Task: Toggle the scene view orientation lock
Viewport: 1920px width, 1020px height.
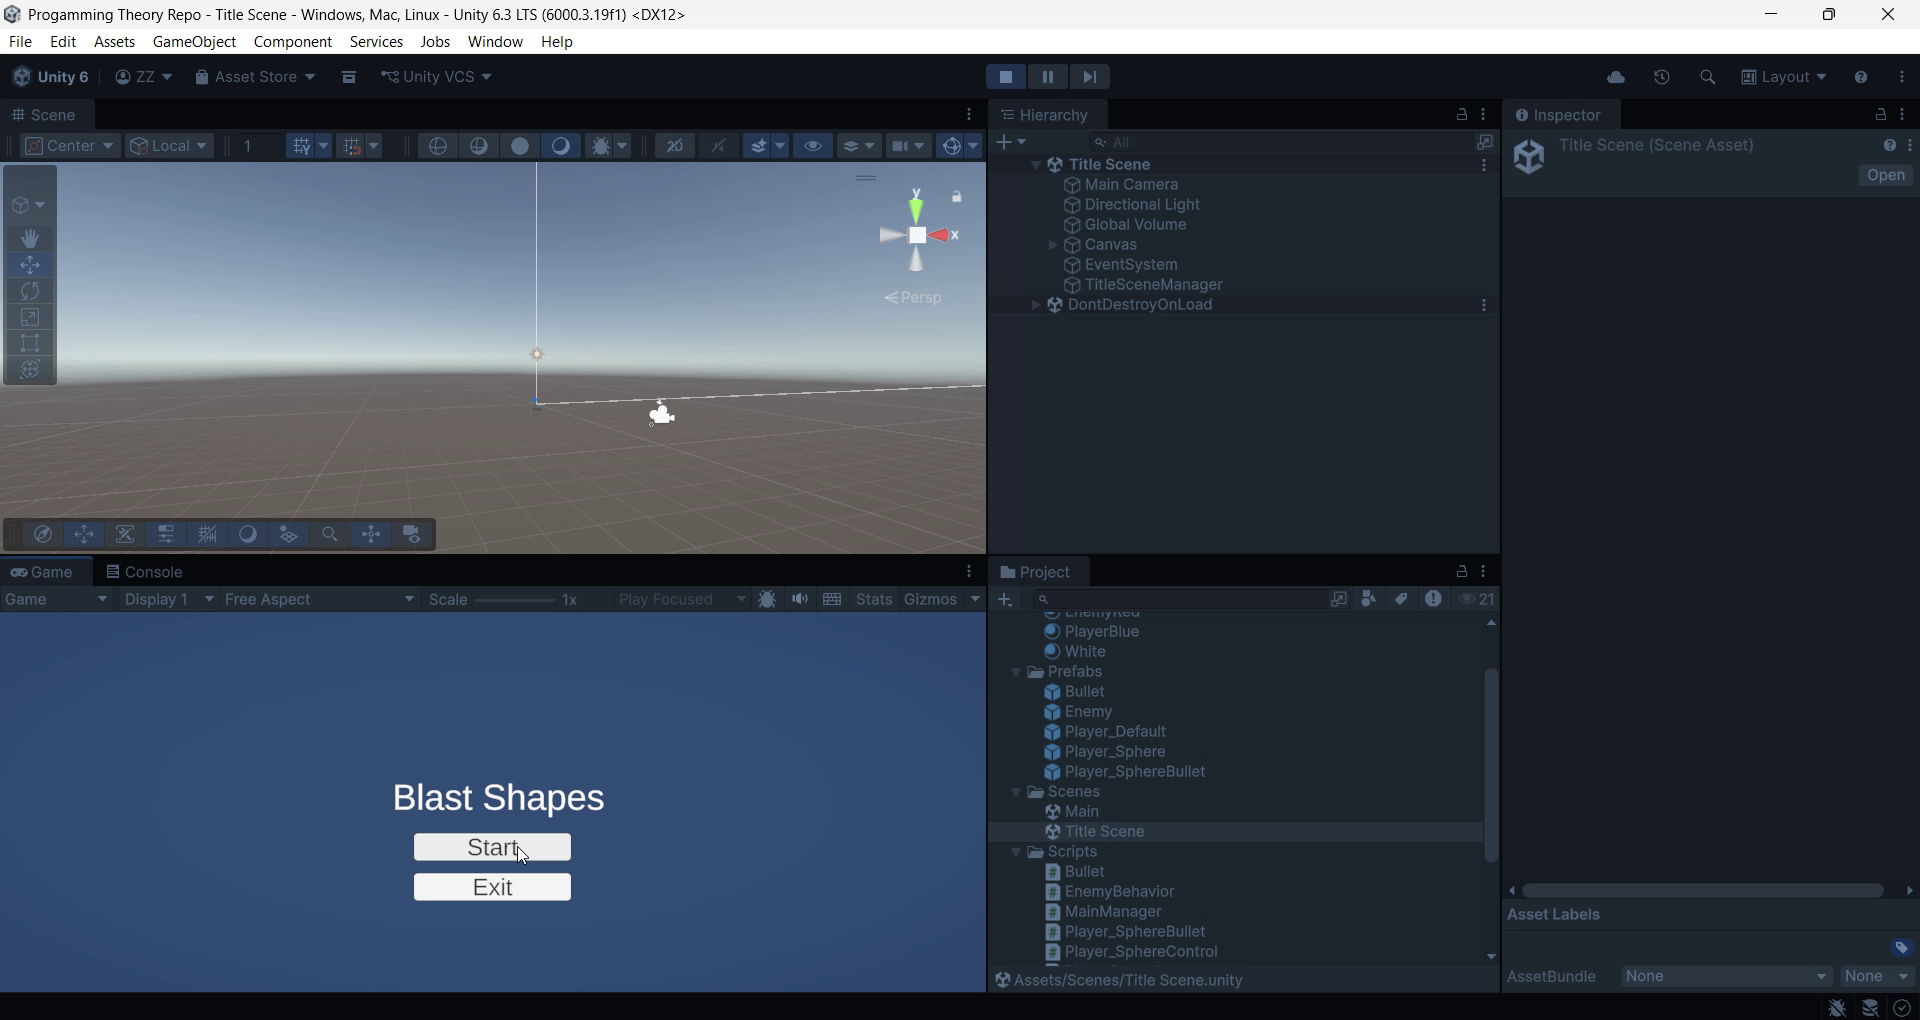Action: 957,197
